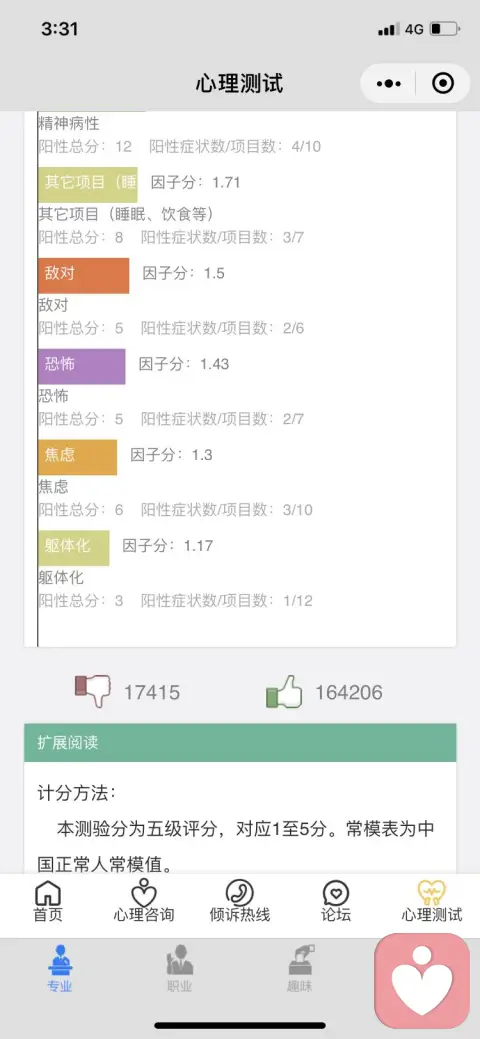This screenshot has width=480, height=1039.
Task: Select the orange 敌对 factor bar
Action: pyautogui.click(x=84, y=276)
